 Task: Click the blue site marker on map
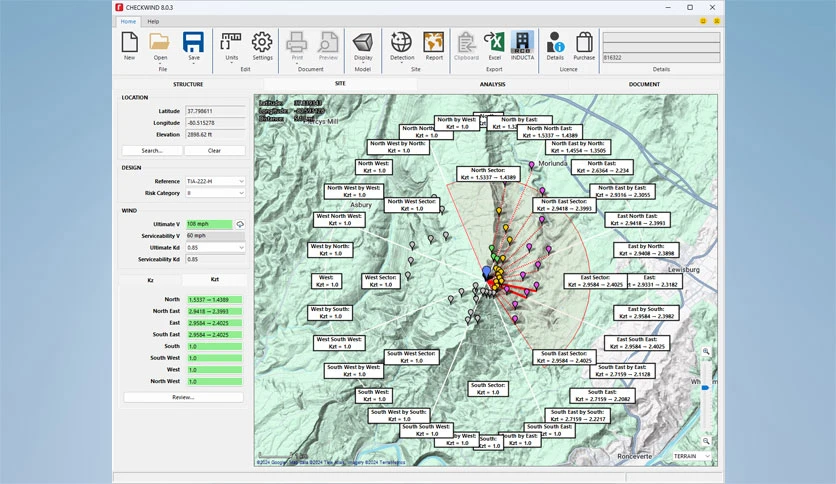[486, 272]
